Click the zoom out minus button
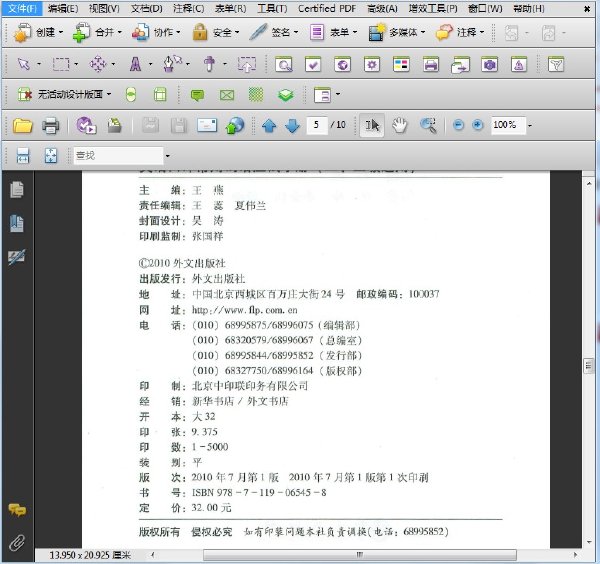The image size is (600, 564). 458,125
